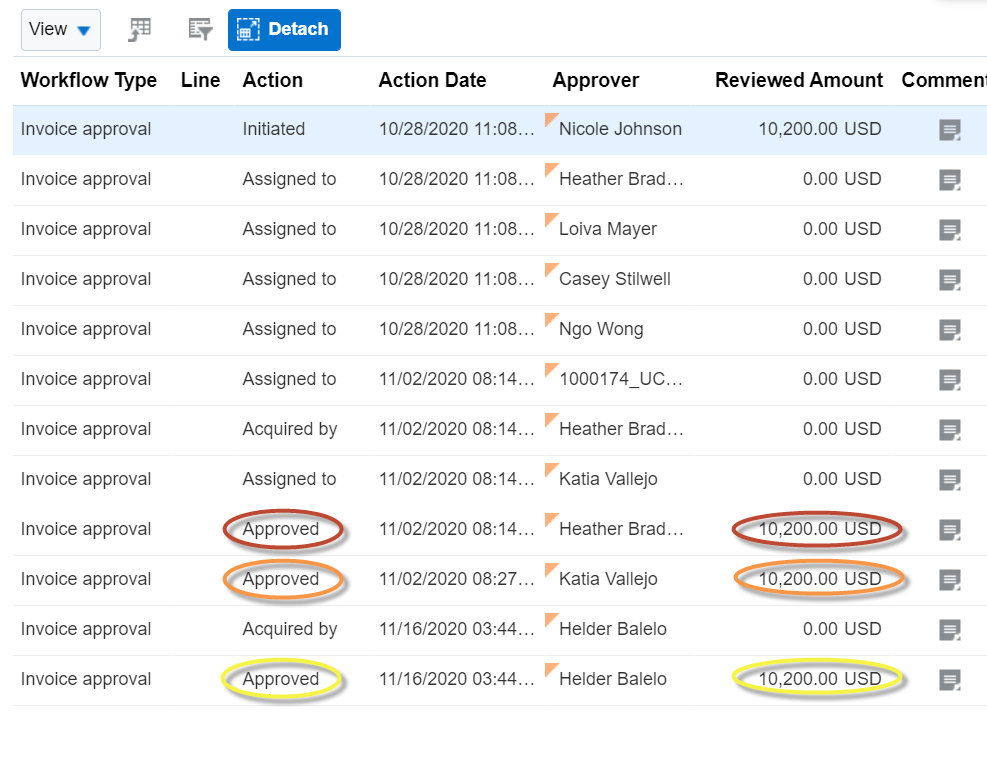
Task: Click the query by example filter icon
Action: coord(201,30)
